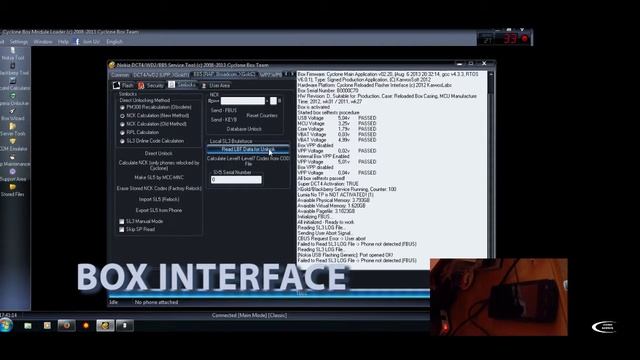Click Export SL5 from Phone button

159,210
